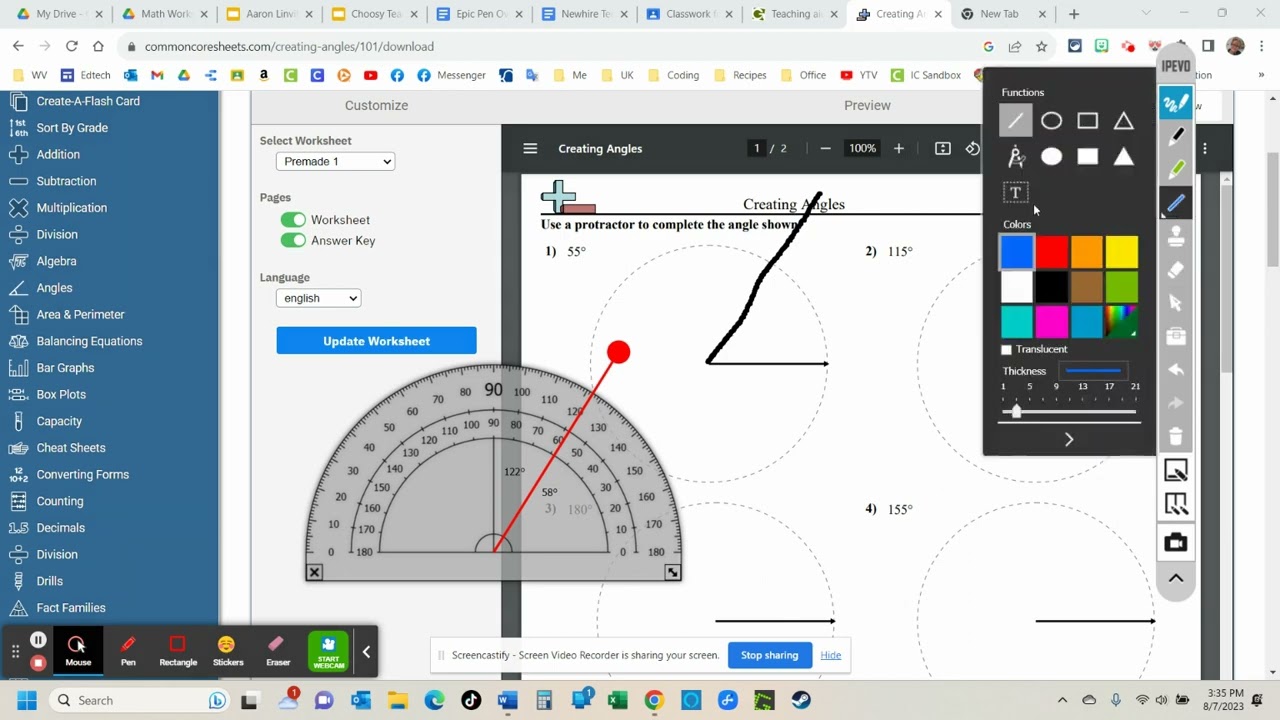Open the Angles category in sidebar

pos(54,288)
